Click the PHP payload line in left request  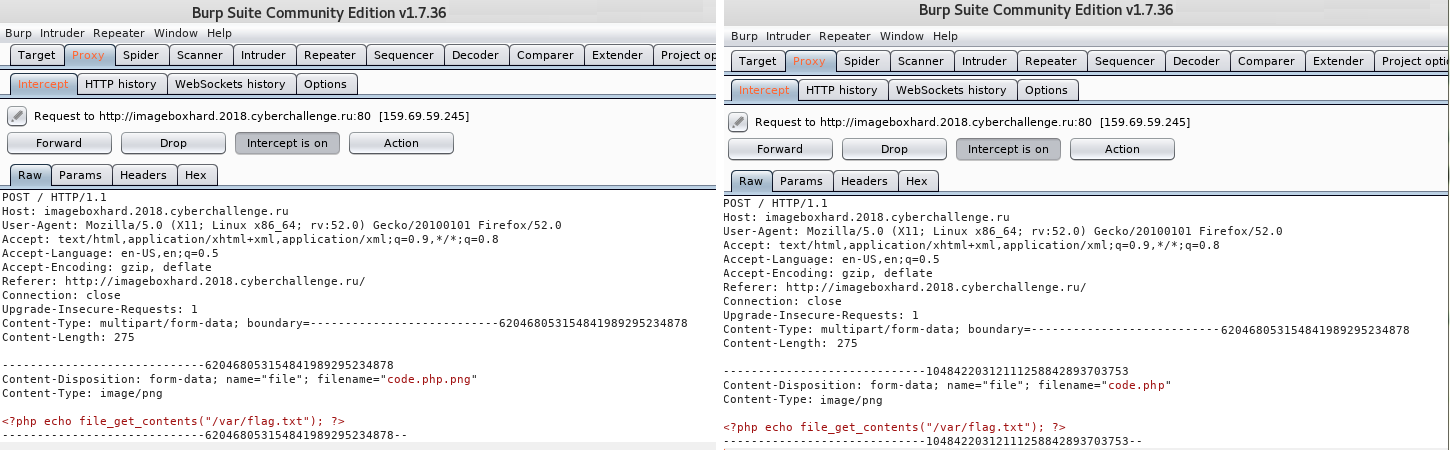173,422
